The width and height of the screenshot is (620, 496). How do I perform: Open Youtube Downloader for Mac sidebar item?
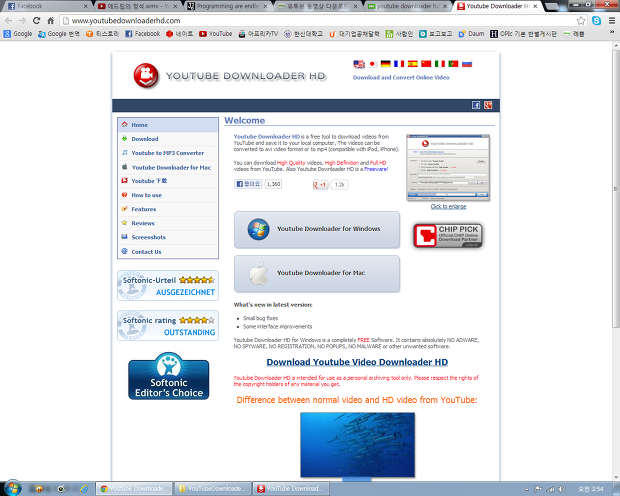coord(168,167)
